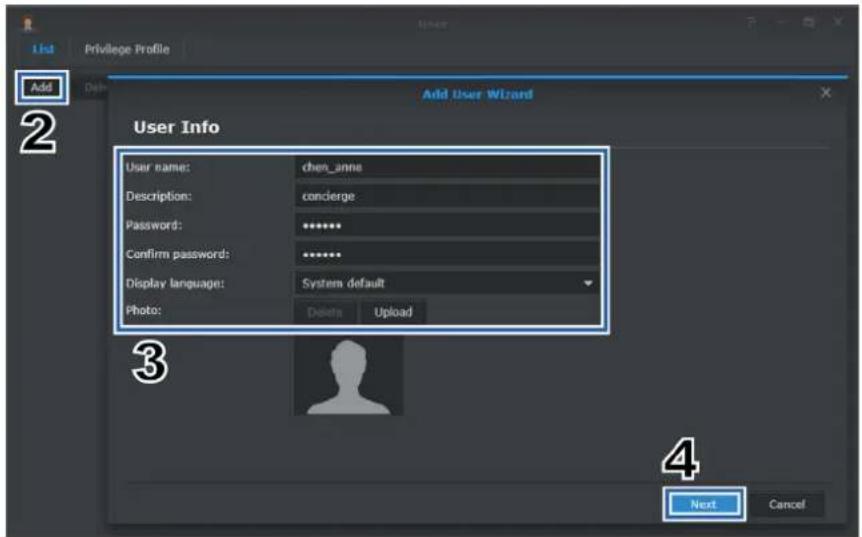Image resolution: width=862 pixels, height=537 pixels.
Task: Open the Privilege Profile tab
Action: pos(127,49)
